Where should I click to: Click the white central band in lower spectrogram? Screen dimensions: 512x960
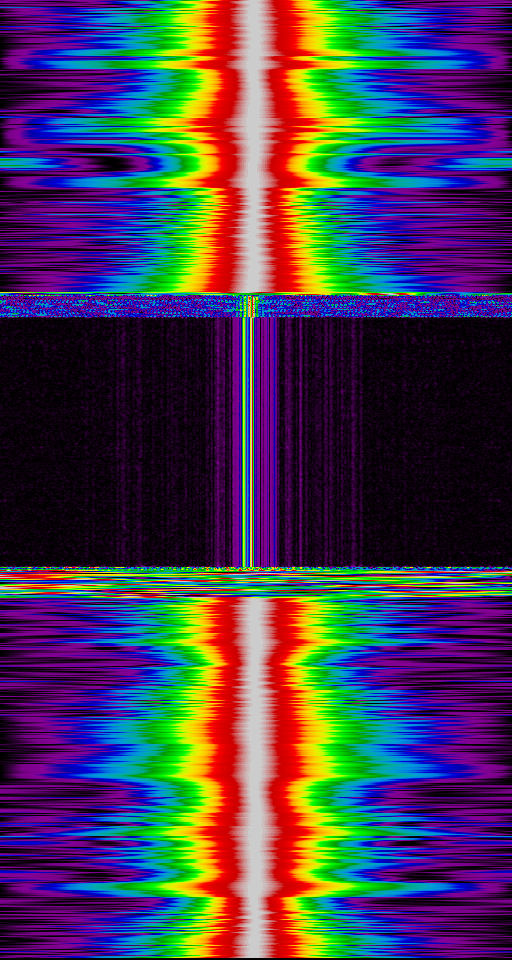click(254, 778)
